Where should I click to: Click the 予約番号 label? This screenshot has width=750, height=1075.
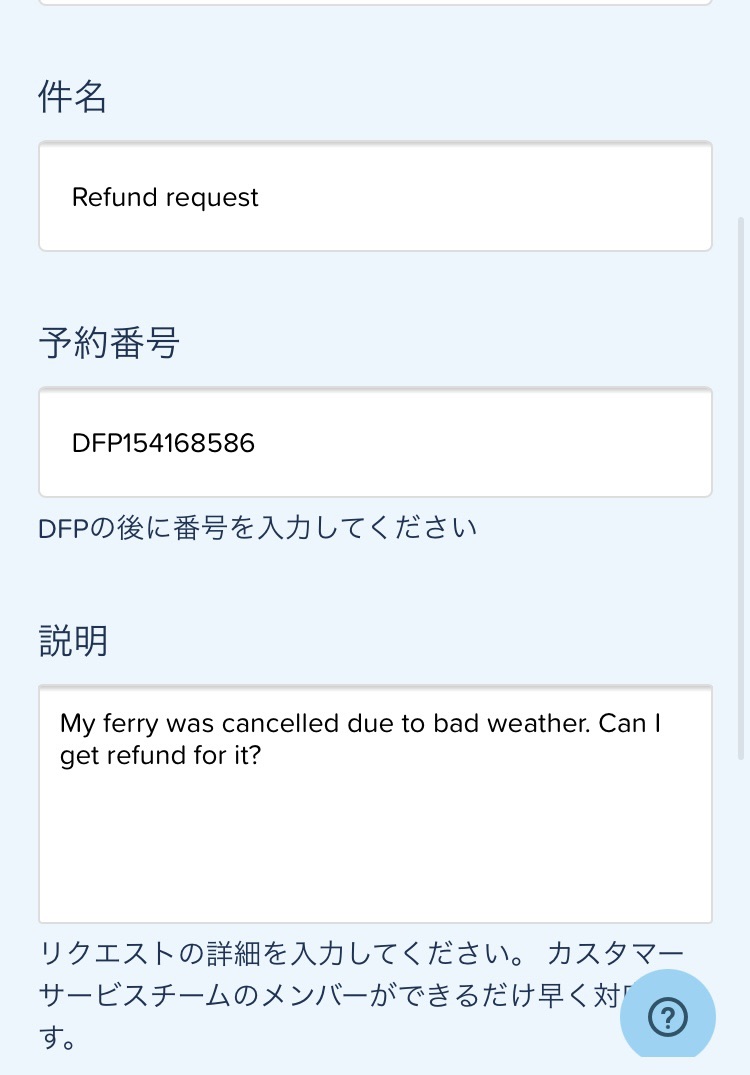109,342
